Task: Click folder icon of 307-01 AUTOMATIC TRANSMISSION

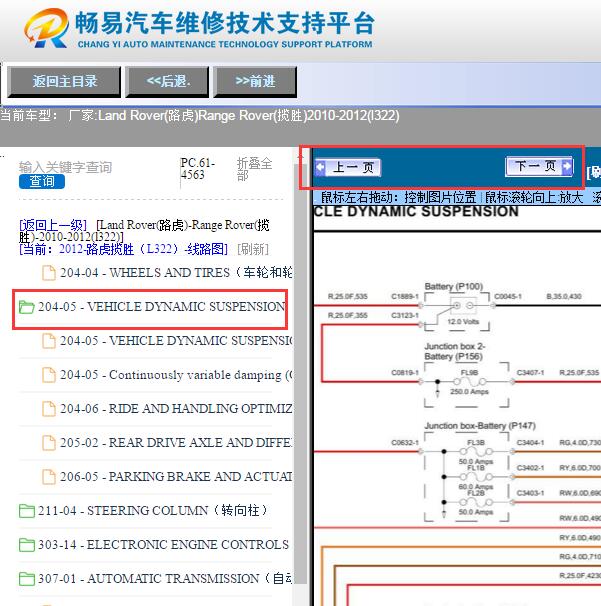Action: point(26,579)
